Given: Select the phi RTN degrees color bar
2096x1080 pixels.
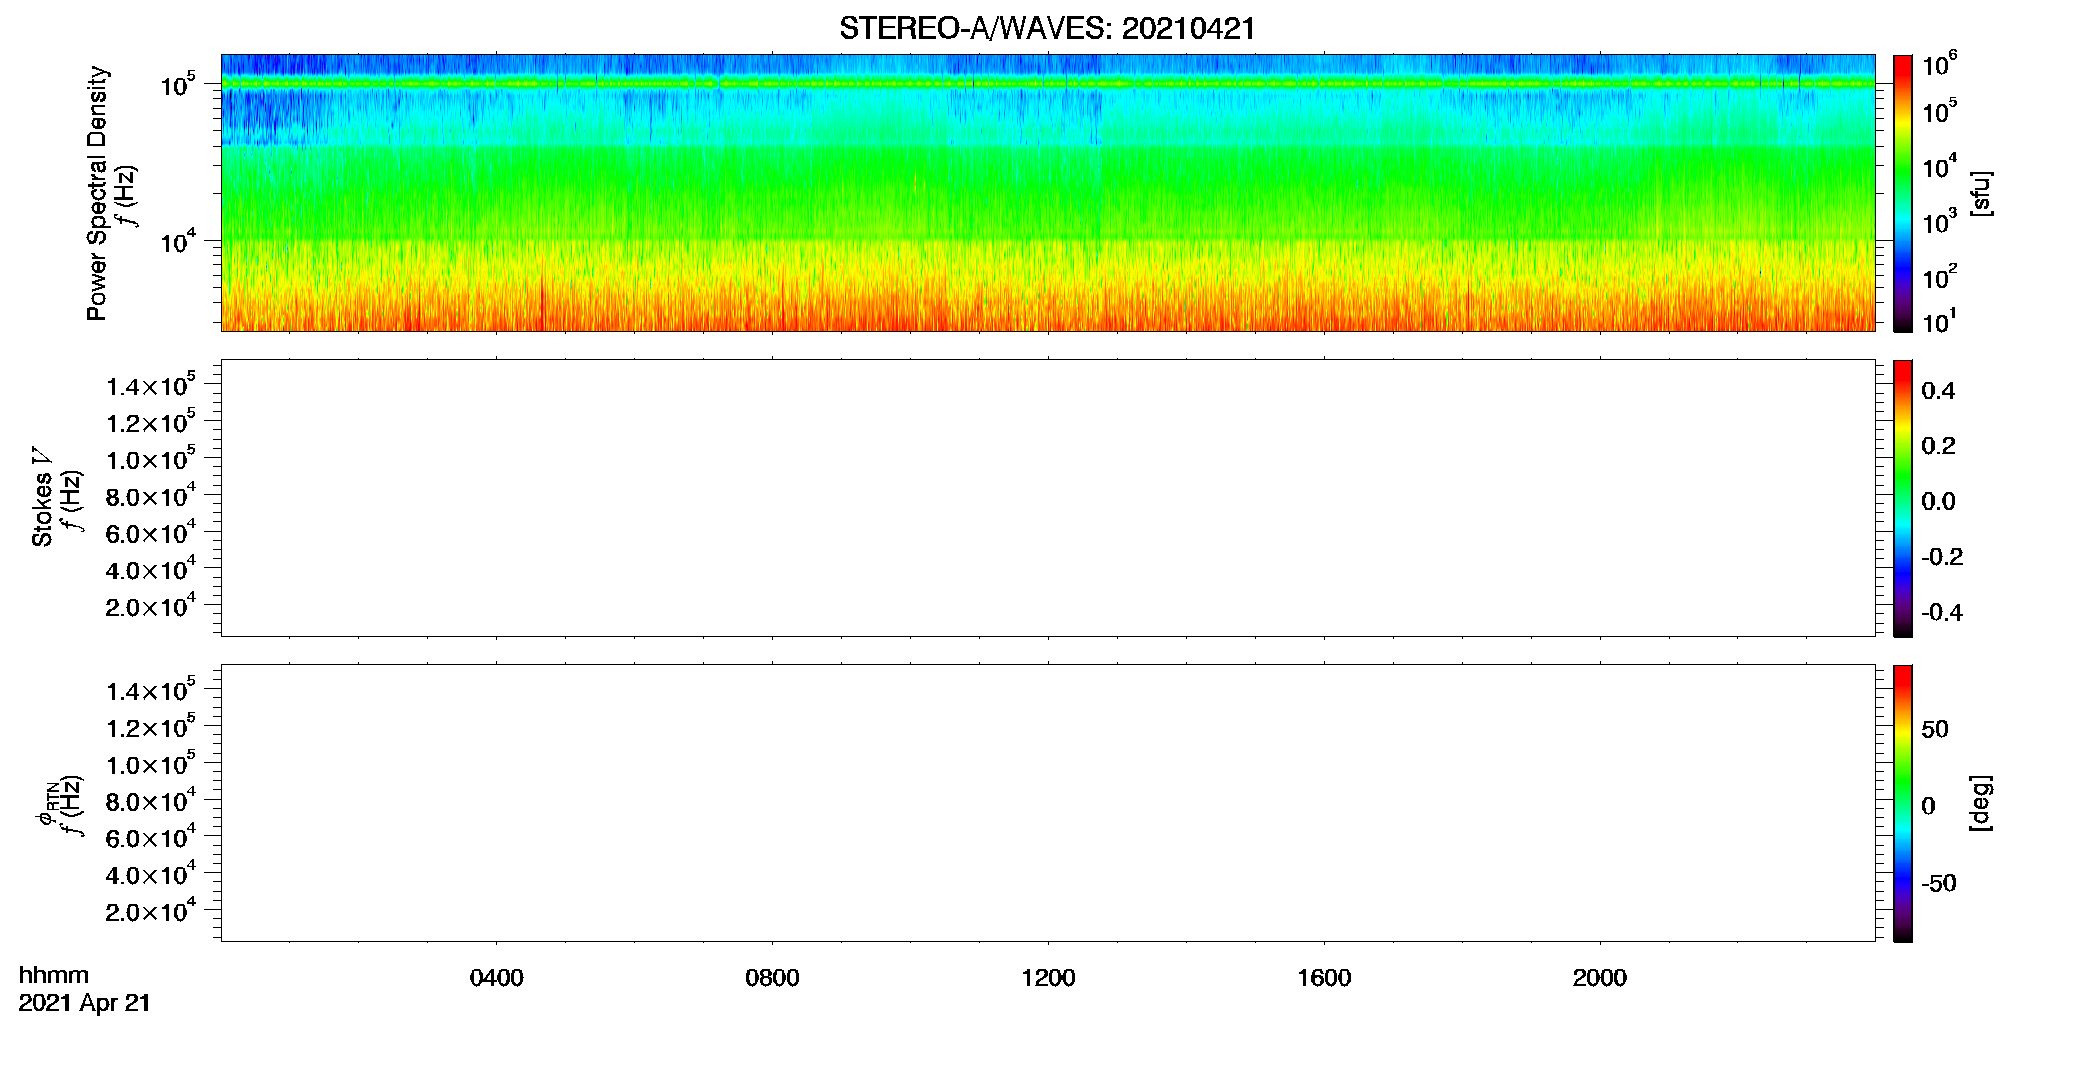Looking at the screenshot, I should point(1903,803).
